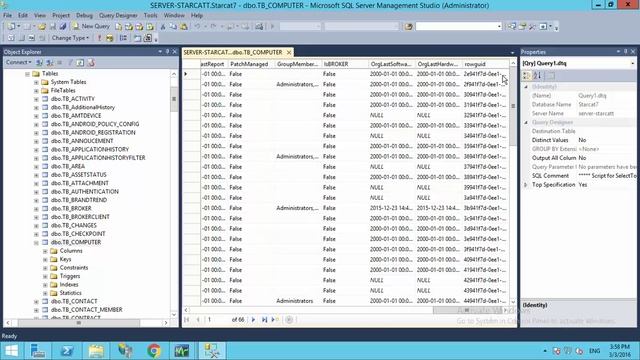
Task: Click the Alphabetical sort icon in Properties
Action: [x=537, y=76]
